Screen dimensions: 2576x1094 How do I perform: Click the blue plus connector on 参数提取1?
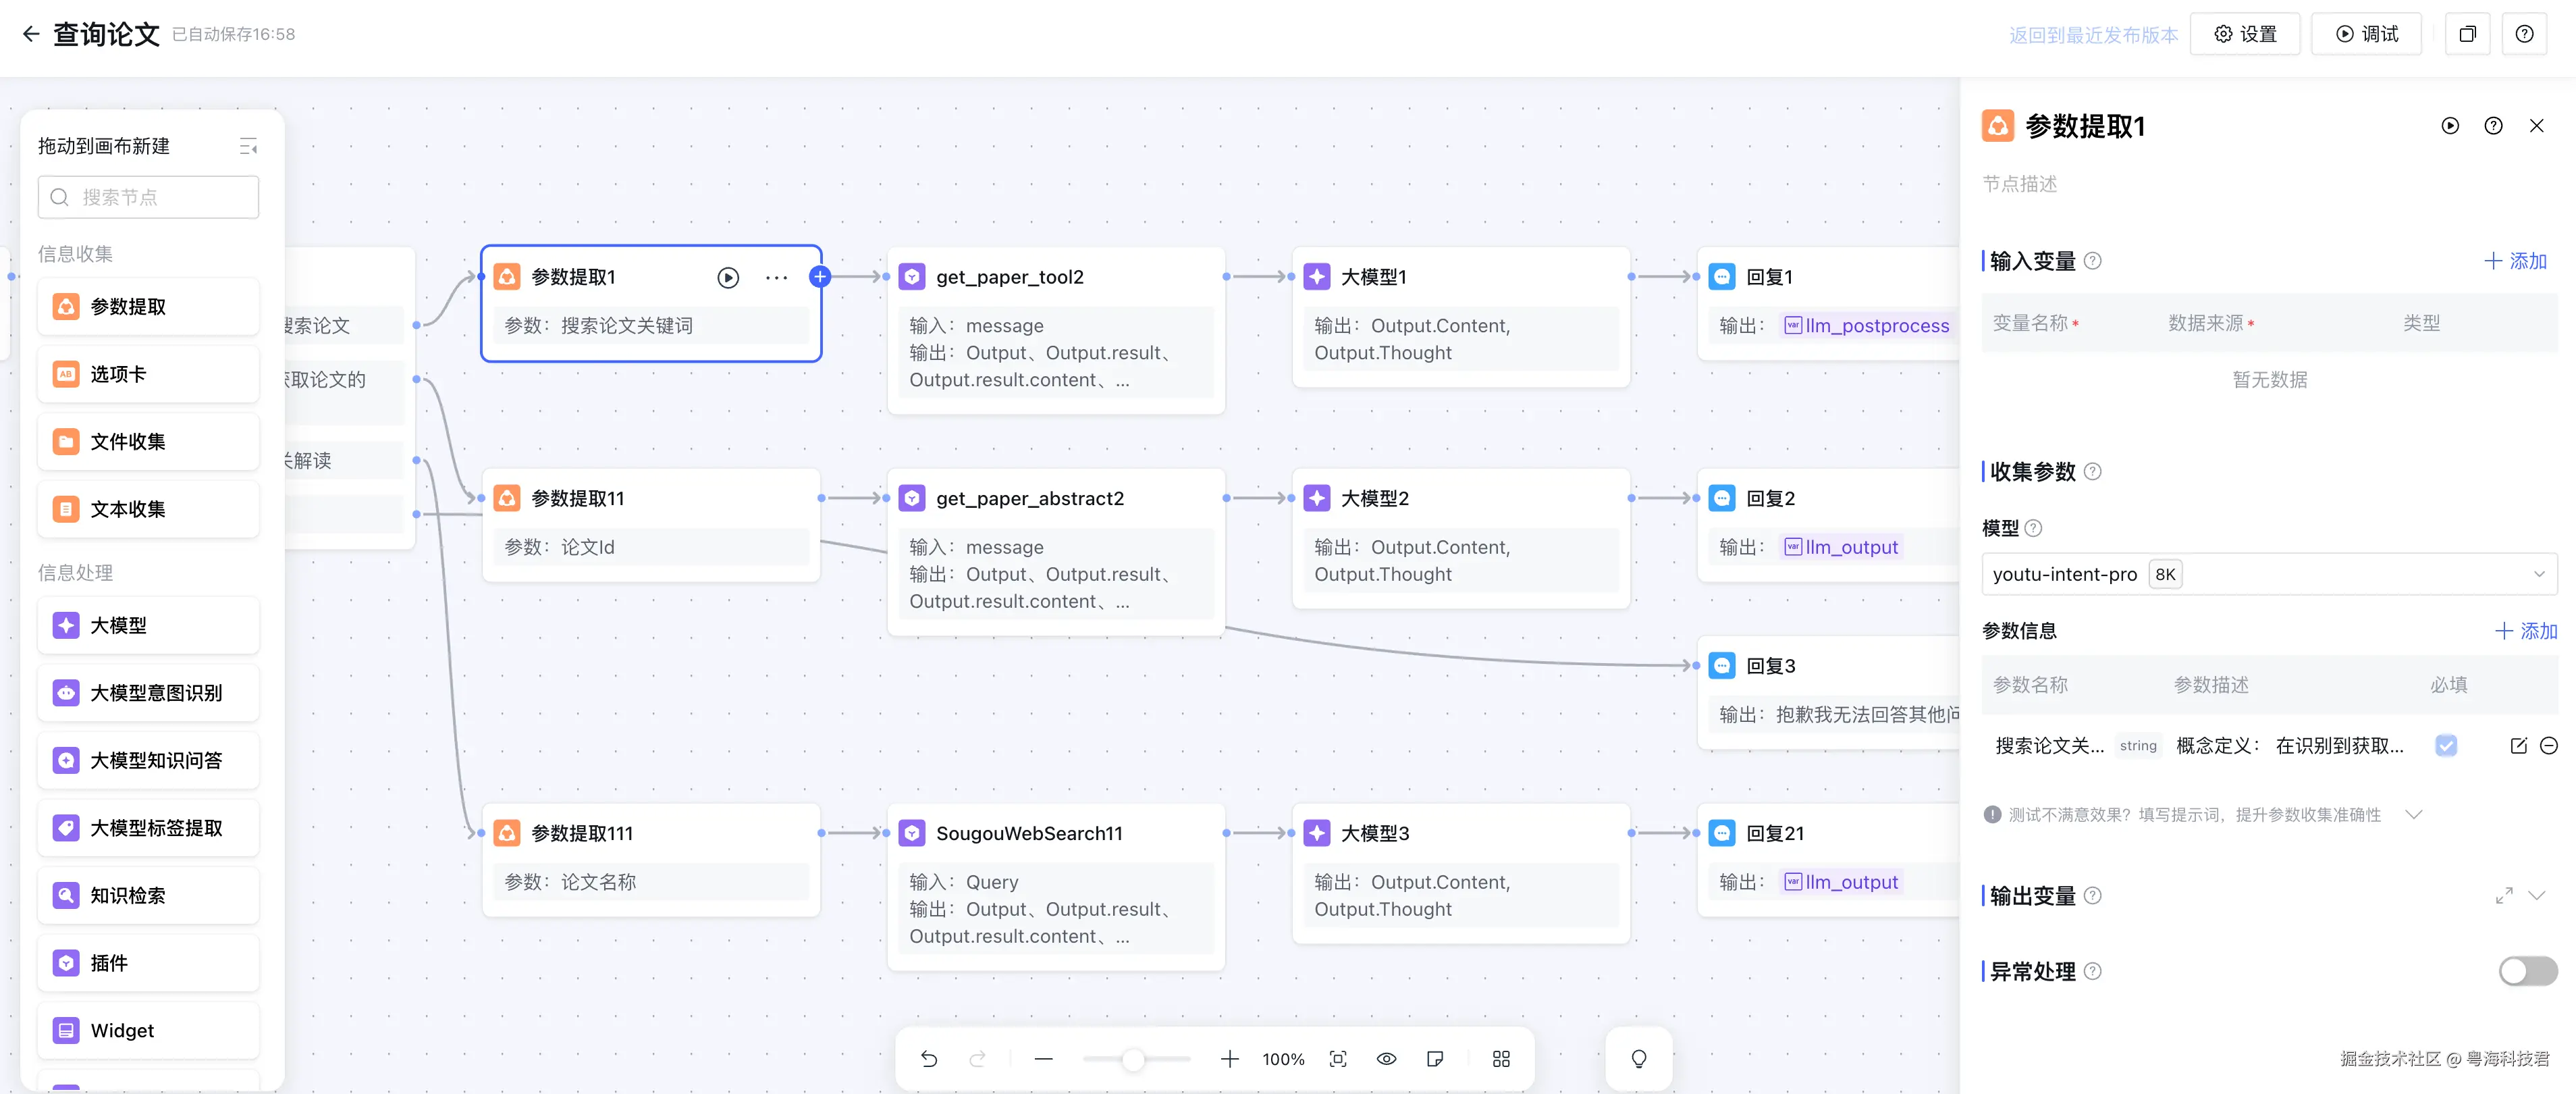point(820,277)
